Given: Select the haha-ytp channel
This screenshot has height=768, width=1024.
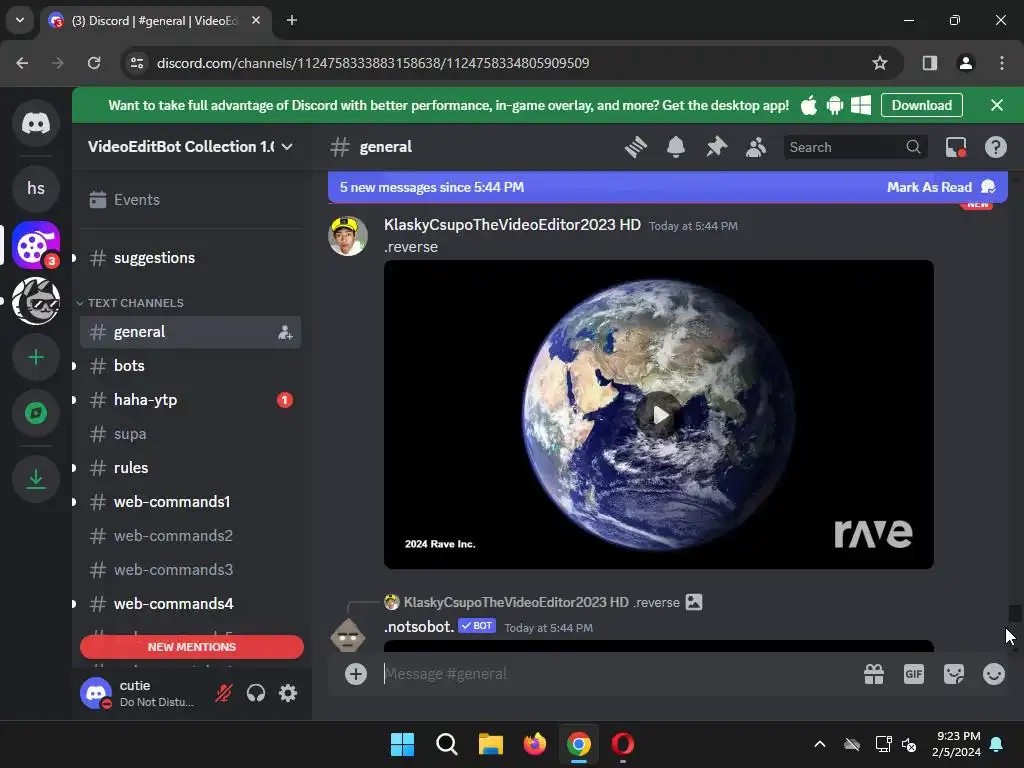Looking at the screenshot, I should pos(190,400).
